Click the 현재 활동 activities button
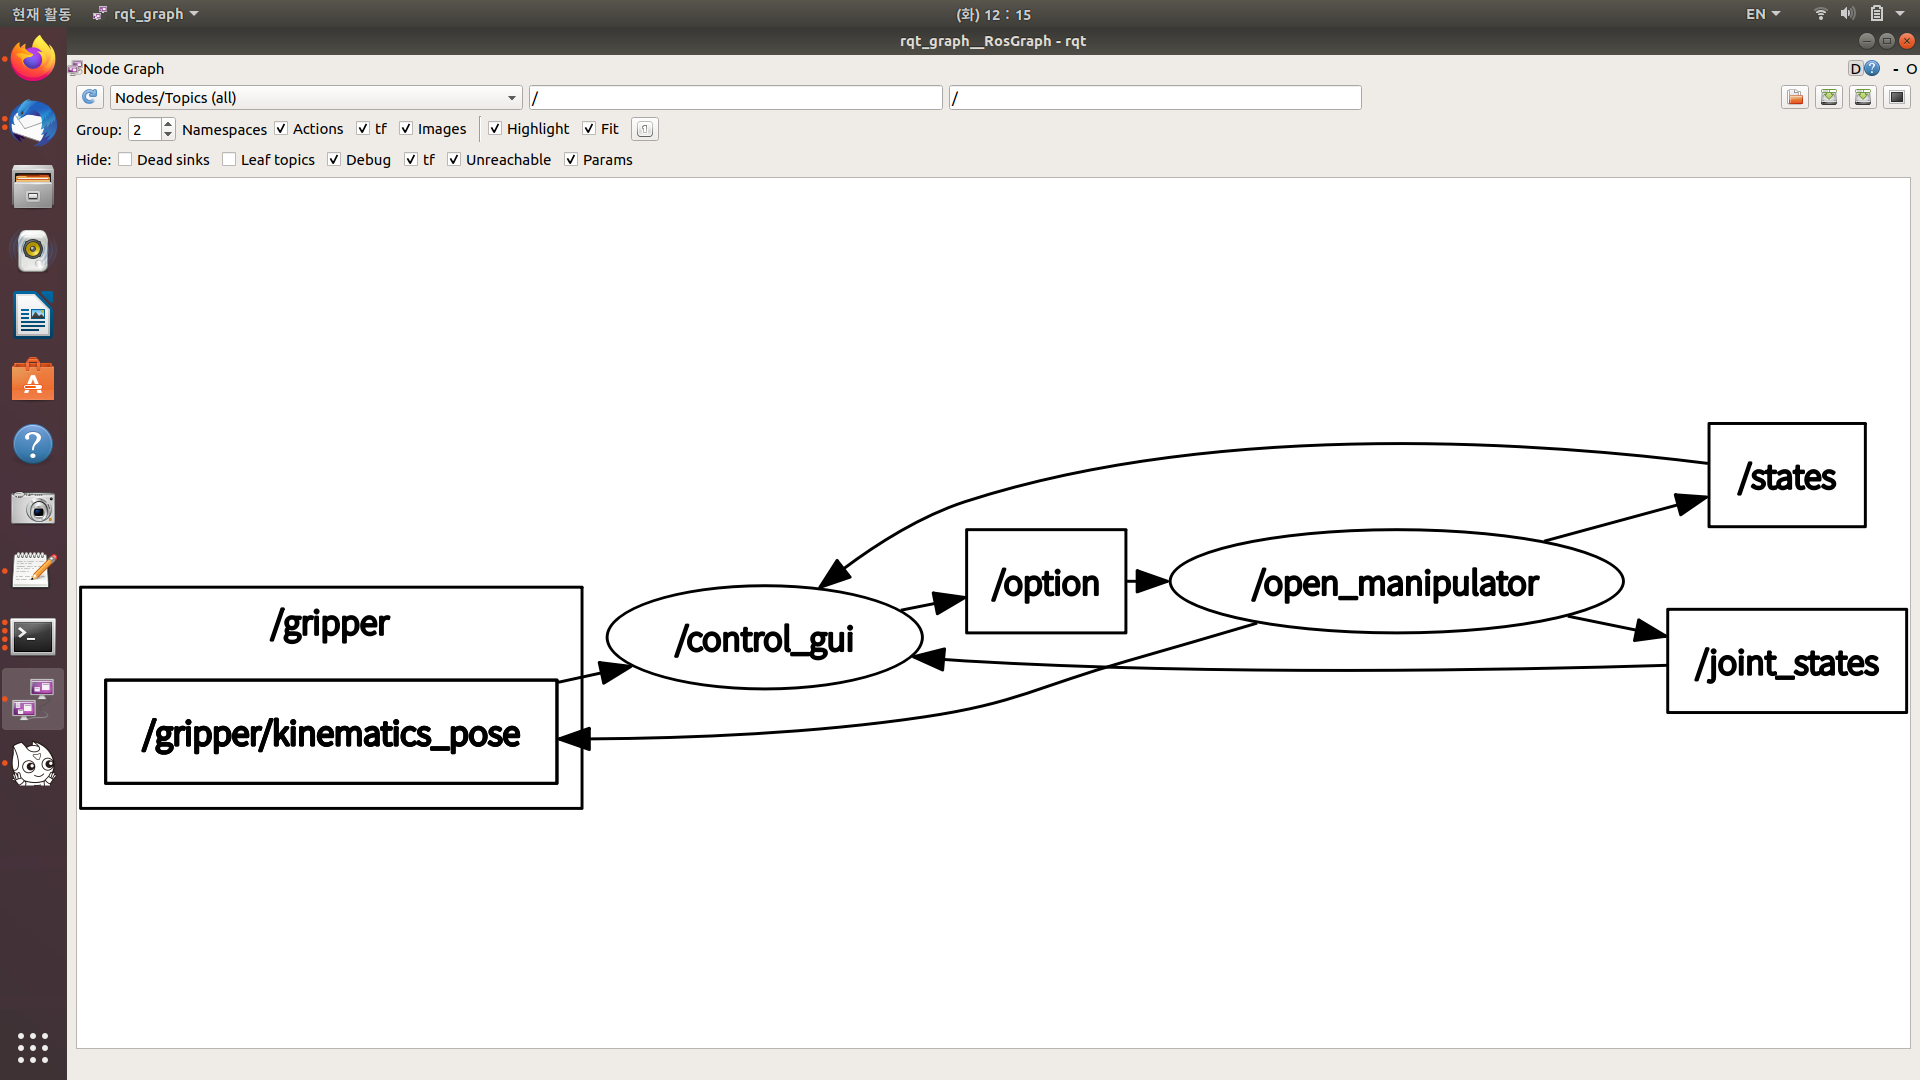The height and width of the screenshot is (1080, 1920). 42,14
